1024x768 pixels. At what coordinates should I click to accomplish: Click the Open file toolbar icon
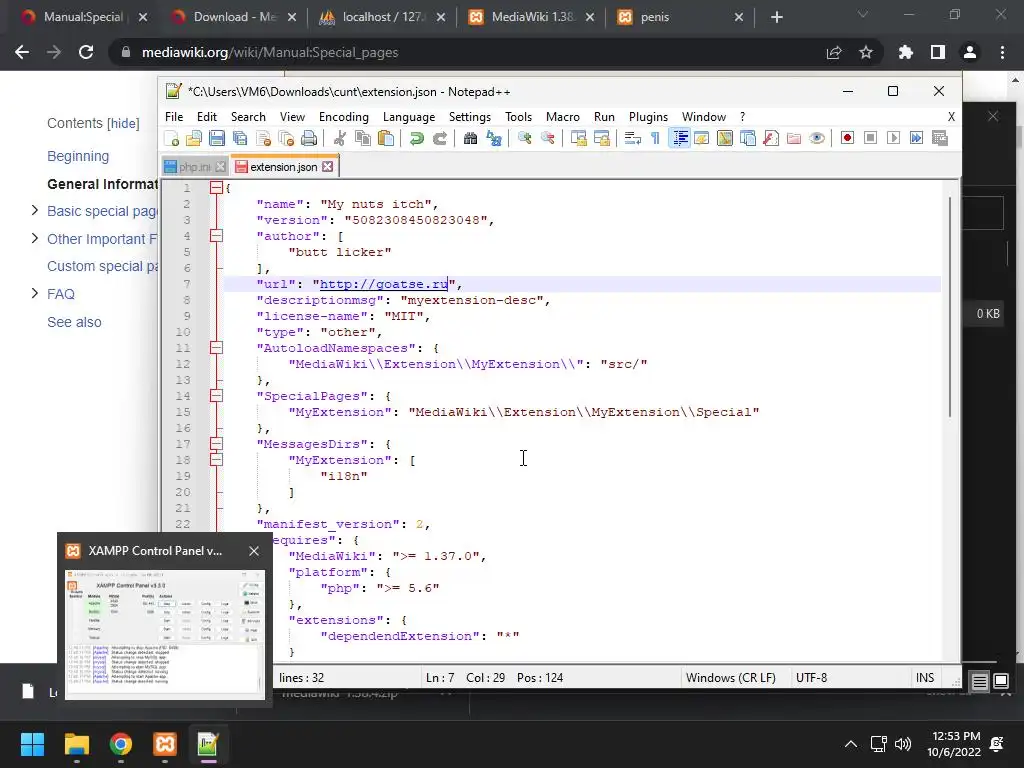[x=194, y=138]
